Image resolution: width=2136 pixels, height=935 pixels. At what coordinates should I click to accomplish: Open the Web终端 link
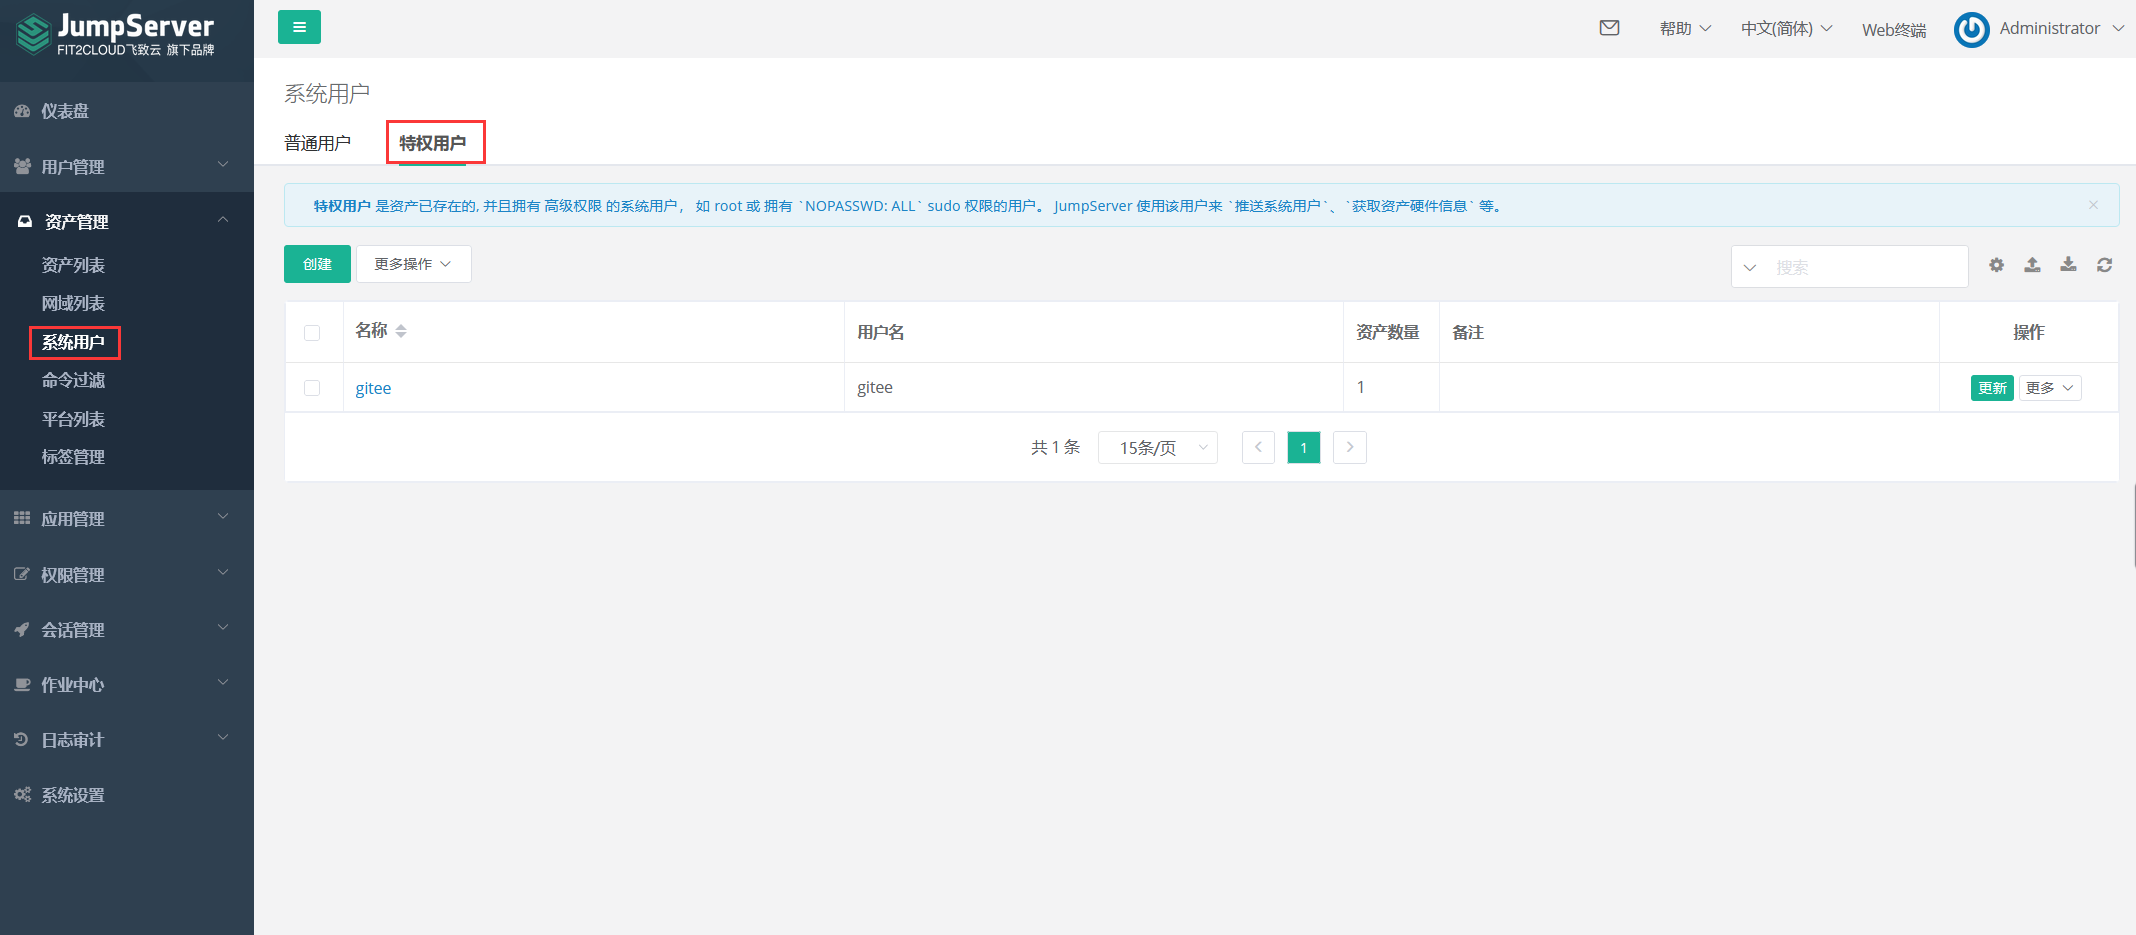1894,30
